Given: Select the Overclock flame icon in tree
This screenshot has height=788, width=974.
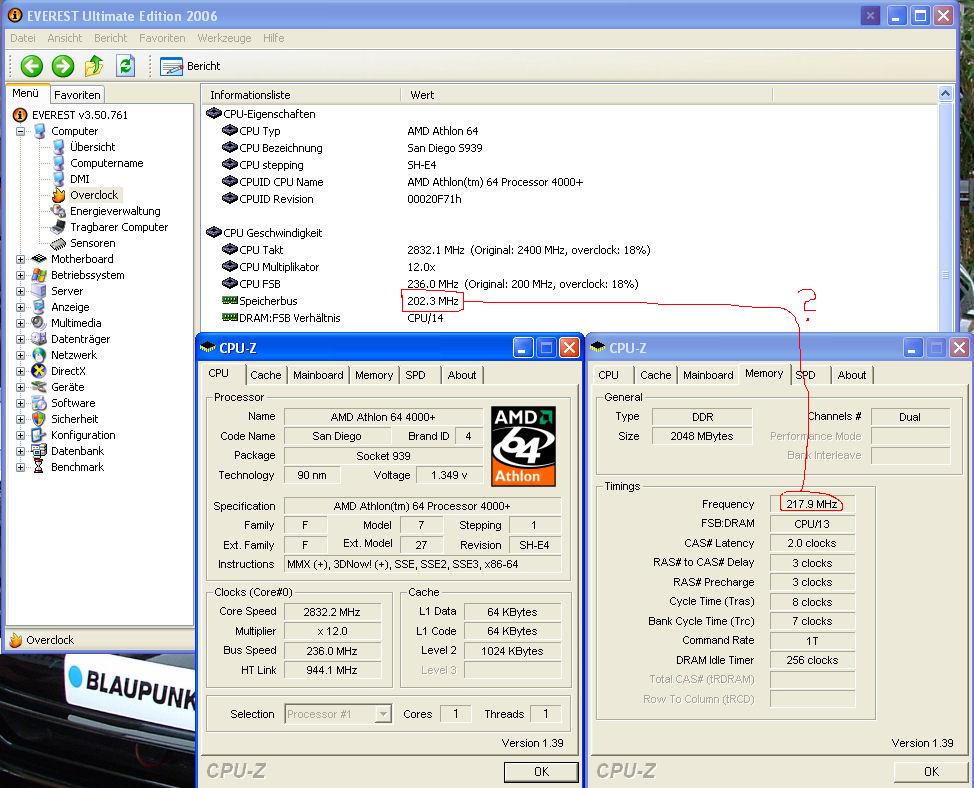Looking at the screenshot, I should click(58, 195).
